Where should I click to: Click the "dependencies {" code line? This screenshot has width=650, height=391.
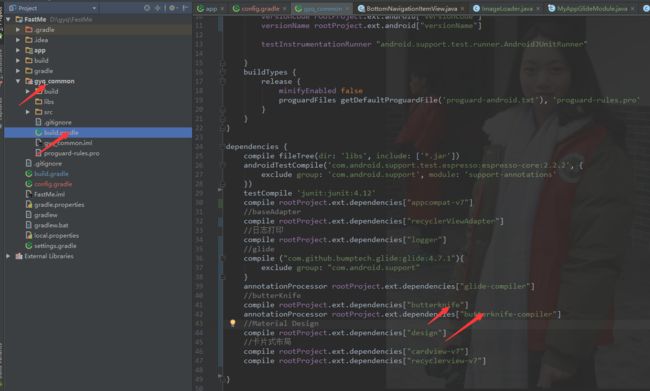pos(256,146)
